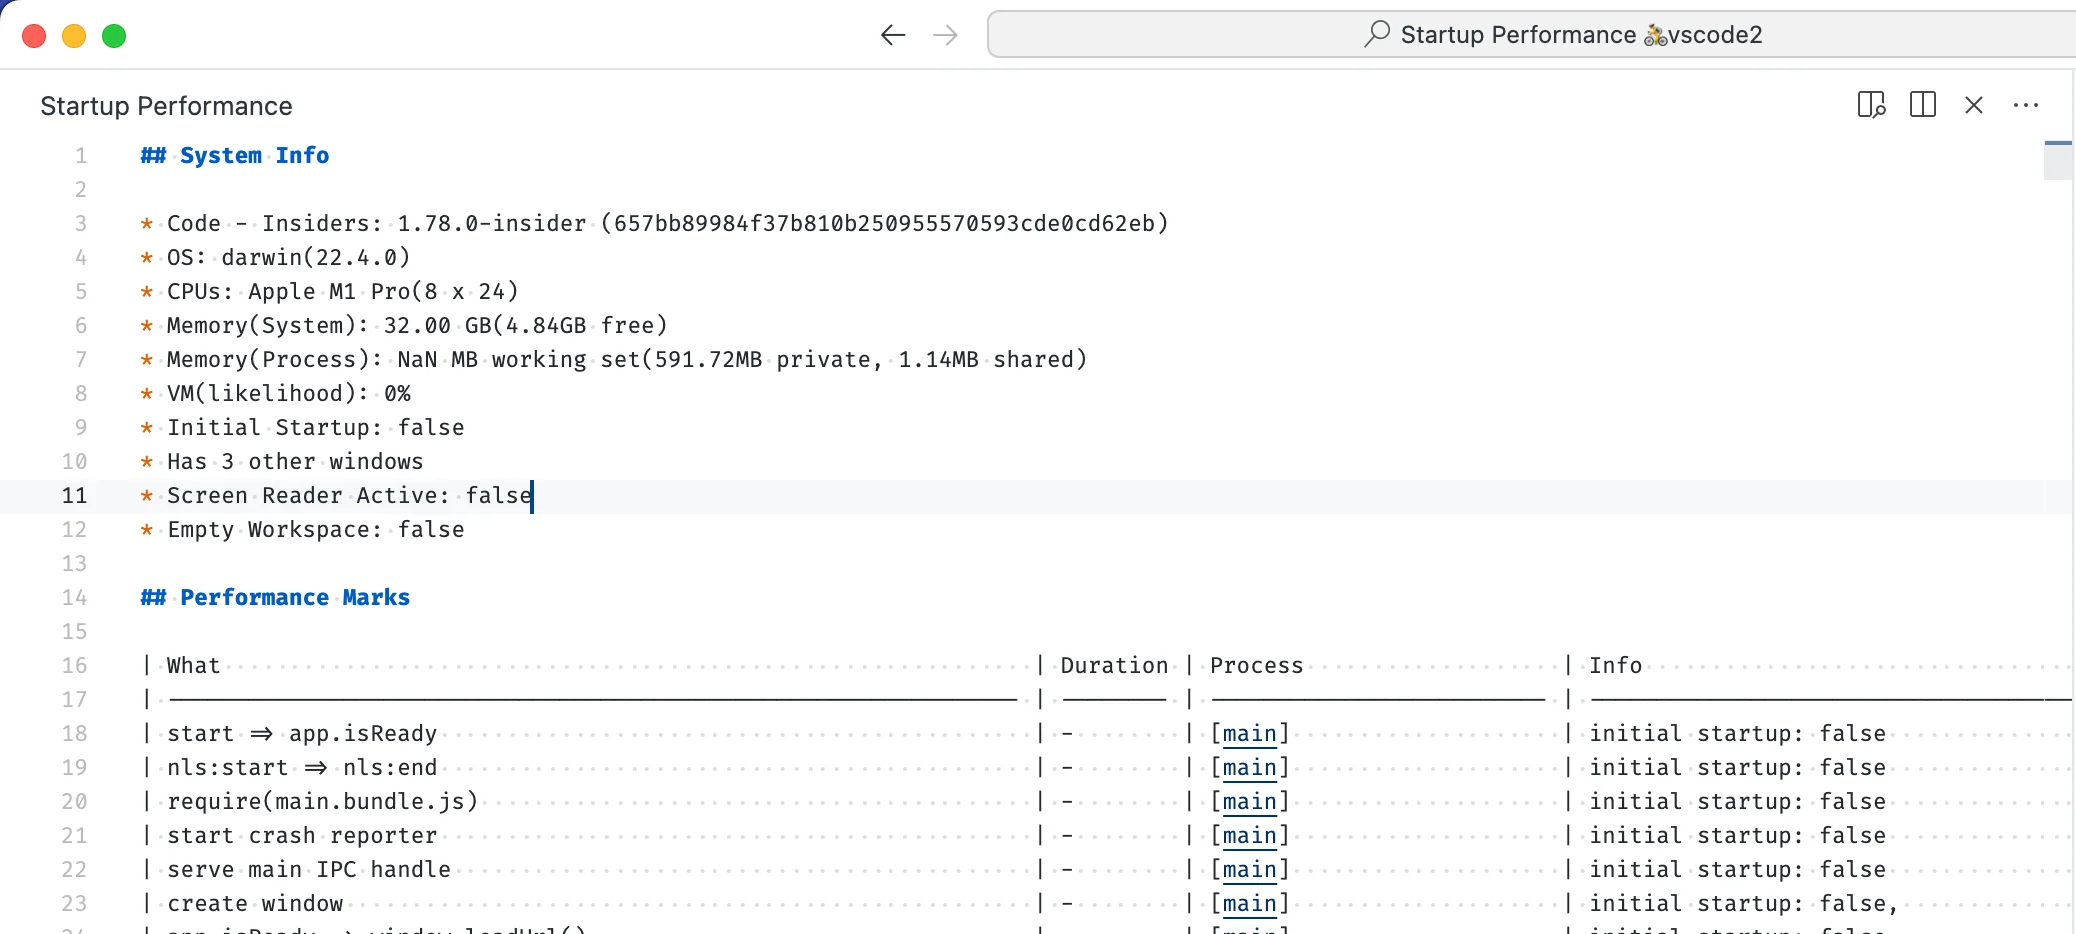The width and height of the screenshot is (2076, 934).
Task: Click the start crash reporter cell
Action: pos(302,836)
